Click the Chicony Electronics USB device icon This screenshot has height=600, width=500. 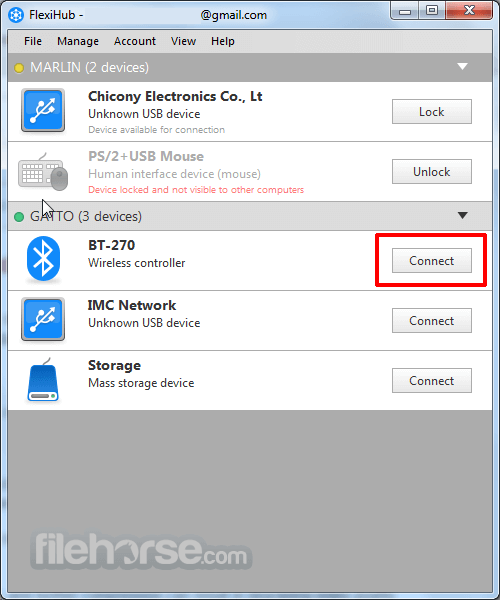(43, 110)
